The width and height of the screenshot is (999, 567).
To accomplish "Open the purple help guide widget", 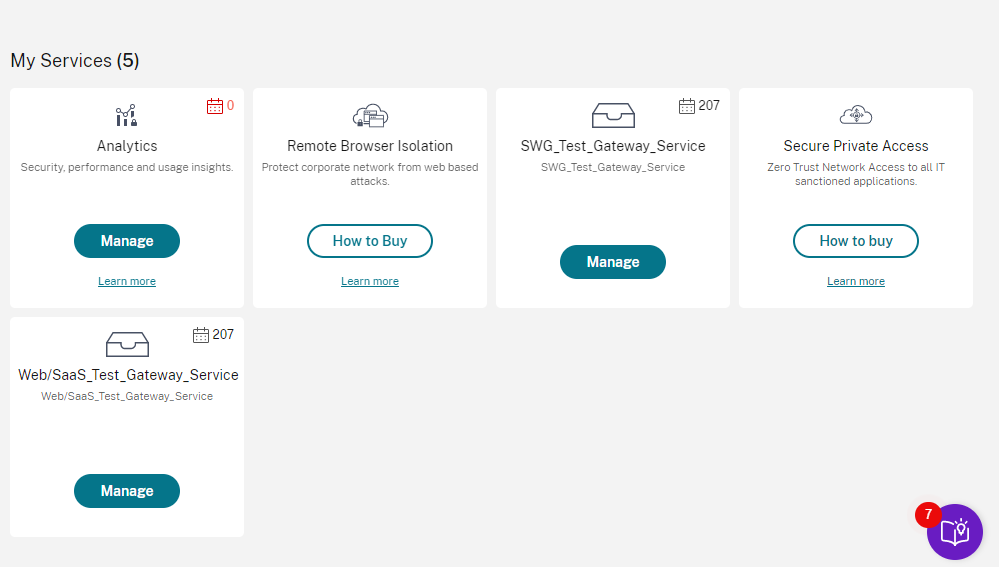I will pos(954,532).
